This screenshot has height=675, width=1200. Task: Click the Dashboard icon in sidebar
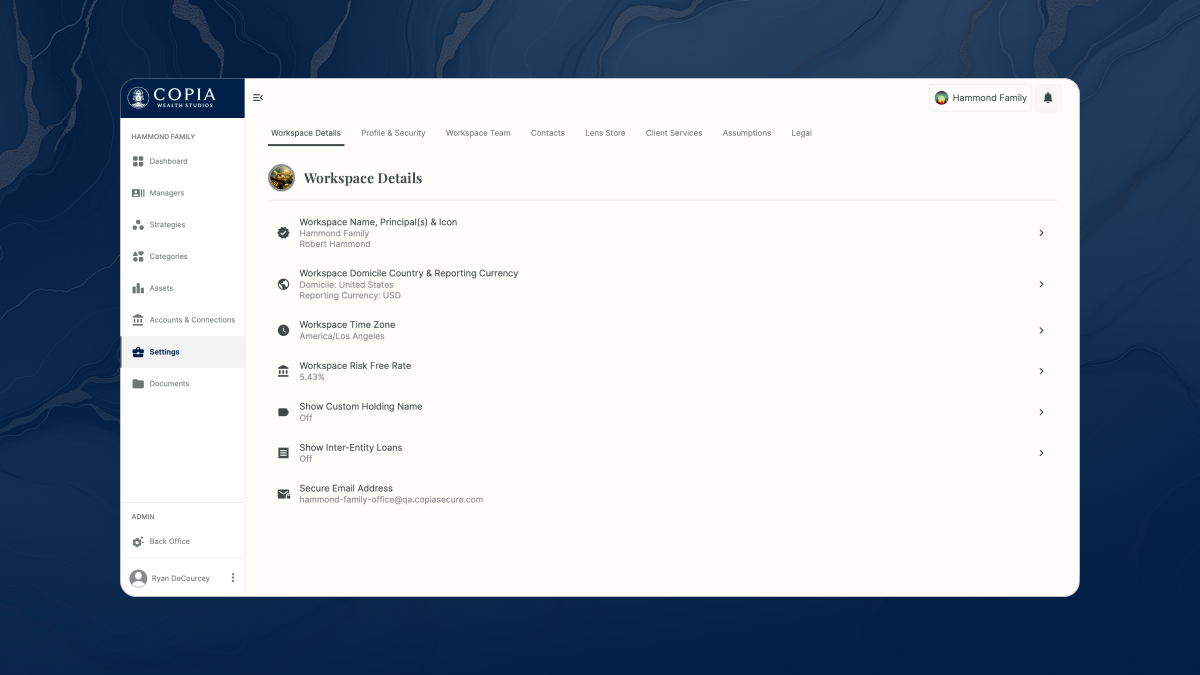[138, 161]
